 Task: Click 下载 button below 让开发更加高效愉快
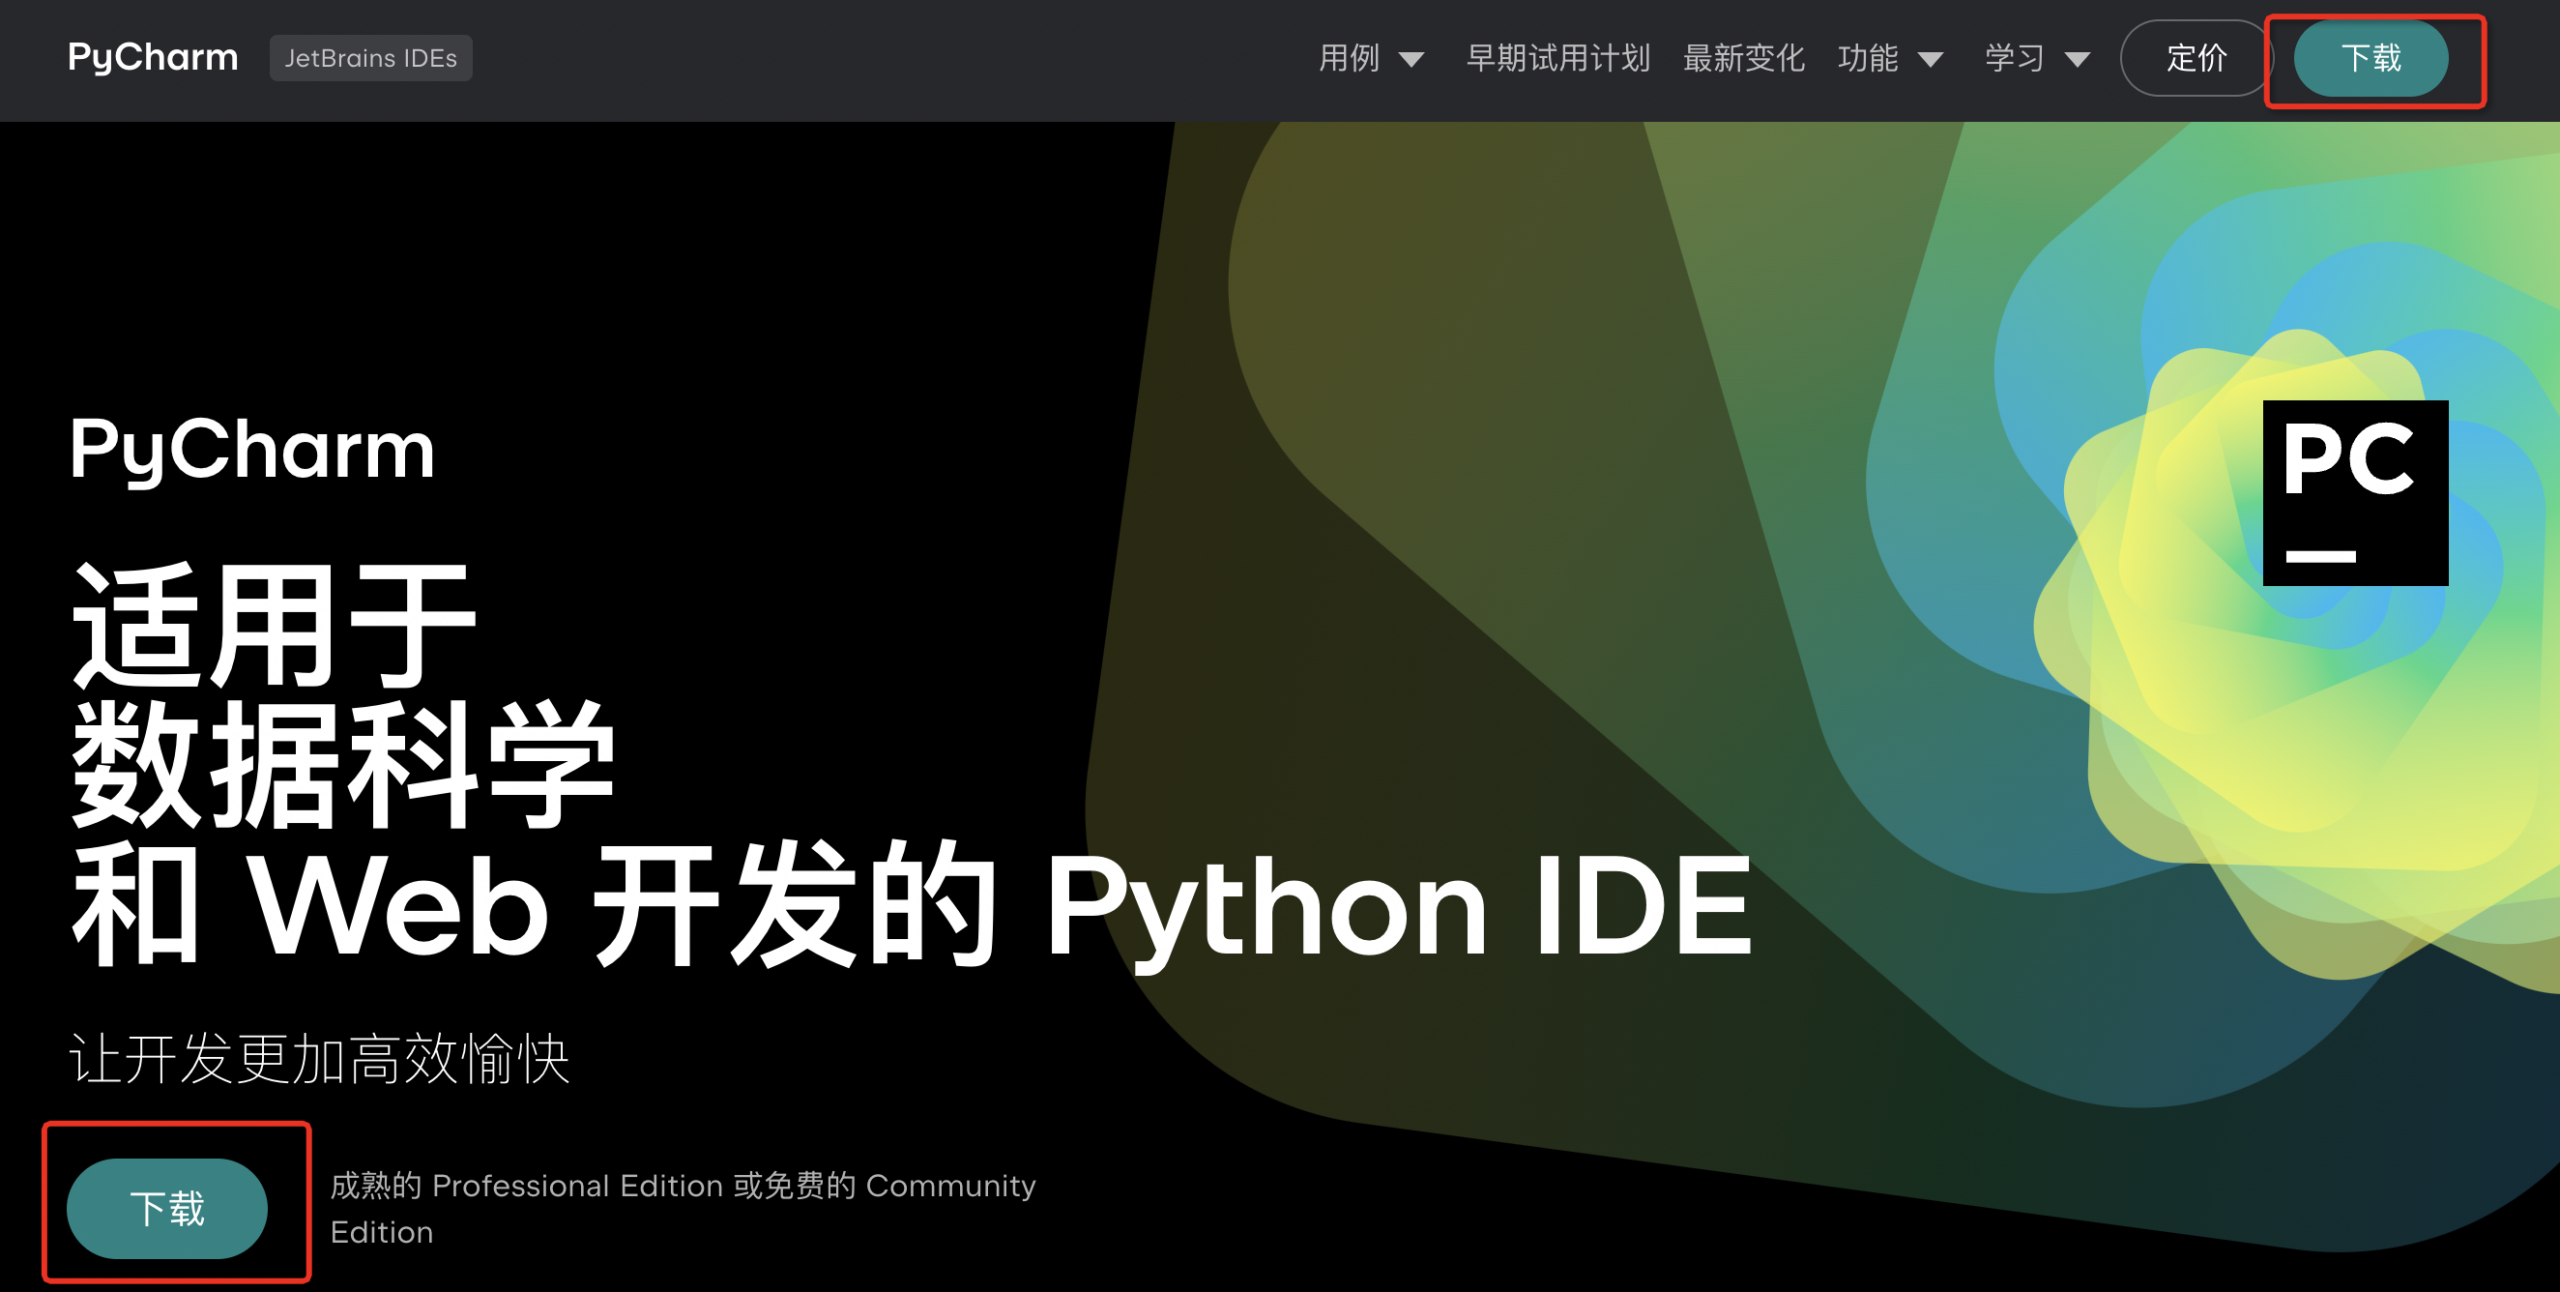click(x=167, y=1208)
